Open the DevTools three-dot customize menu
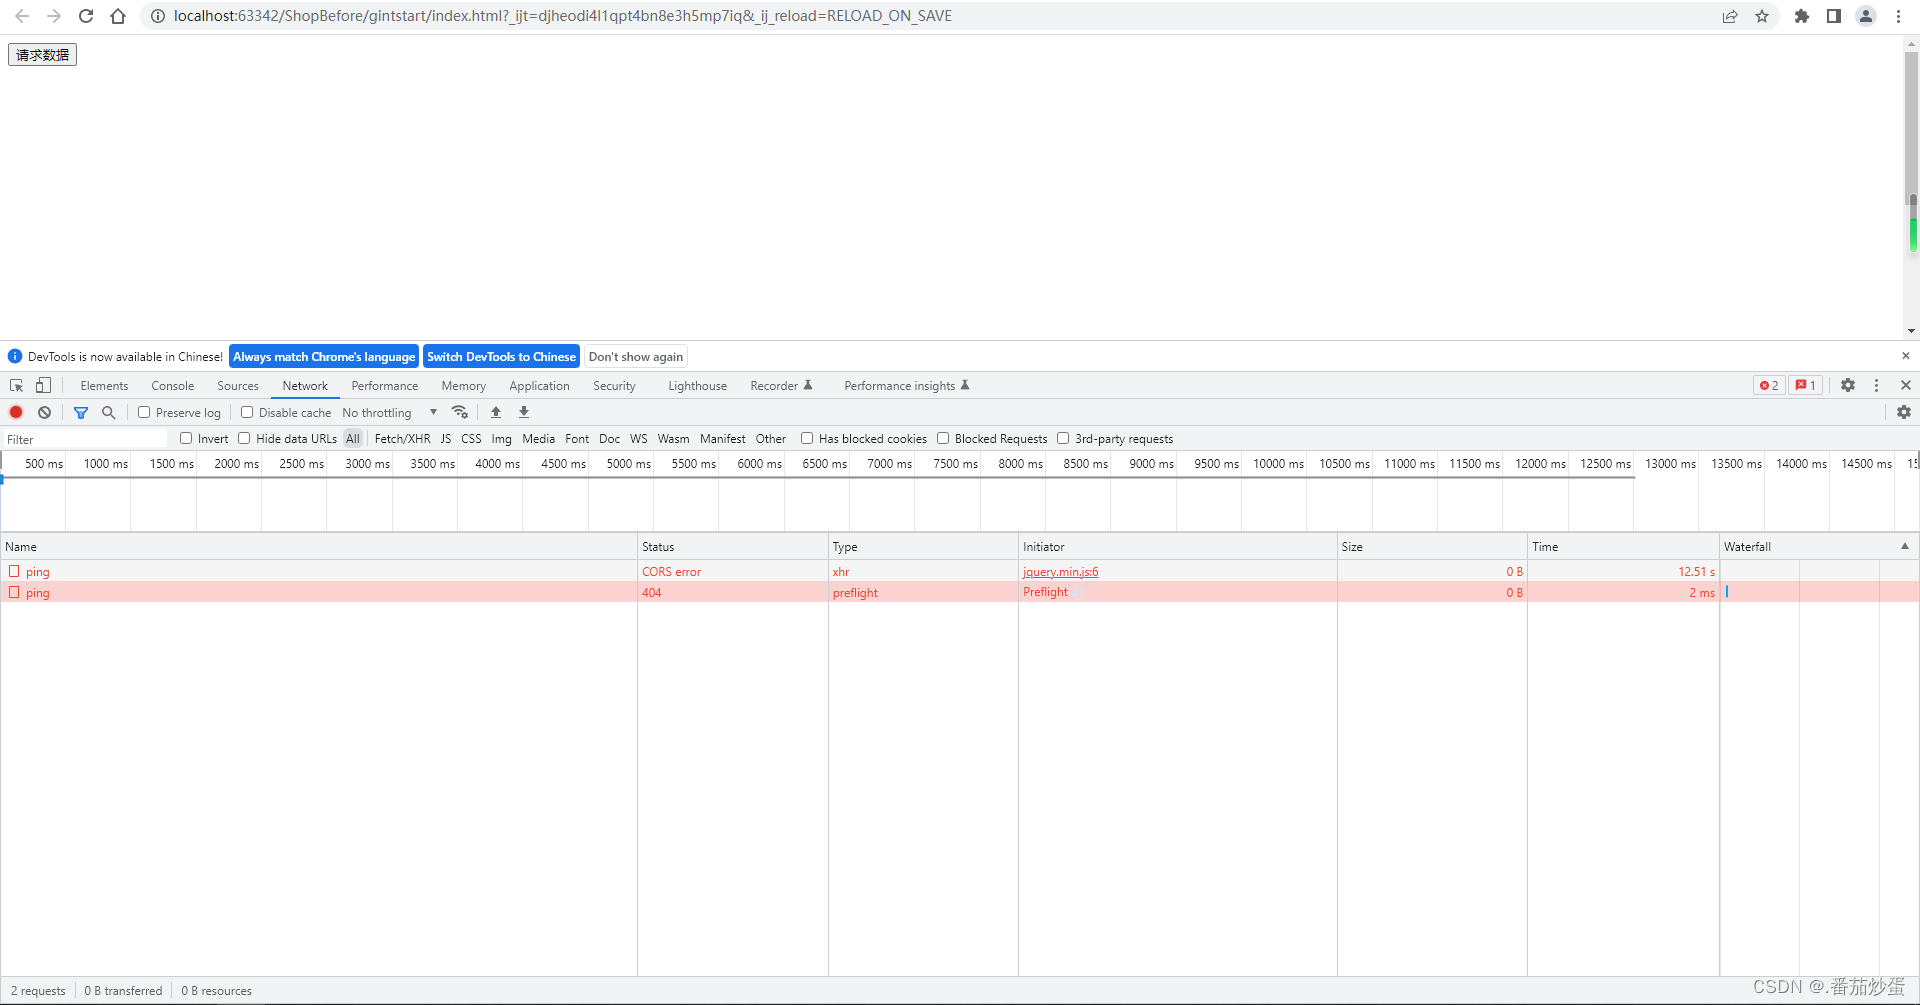Image resolution: width=1920 pixels, height=1005 pixels. [1876, 385]
